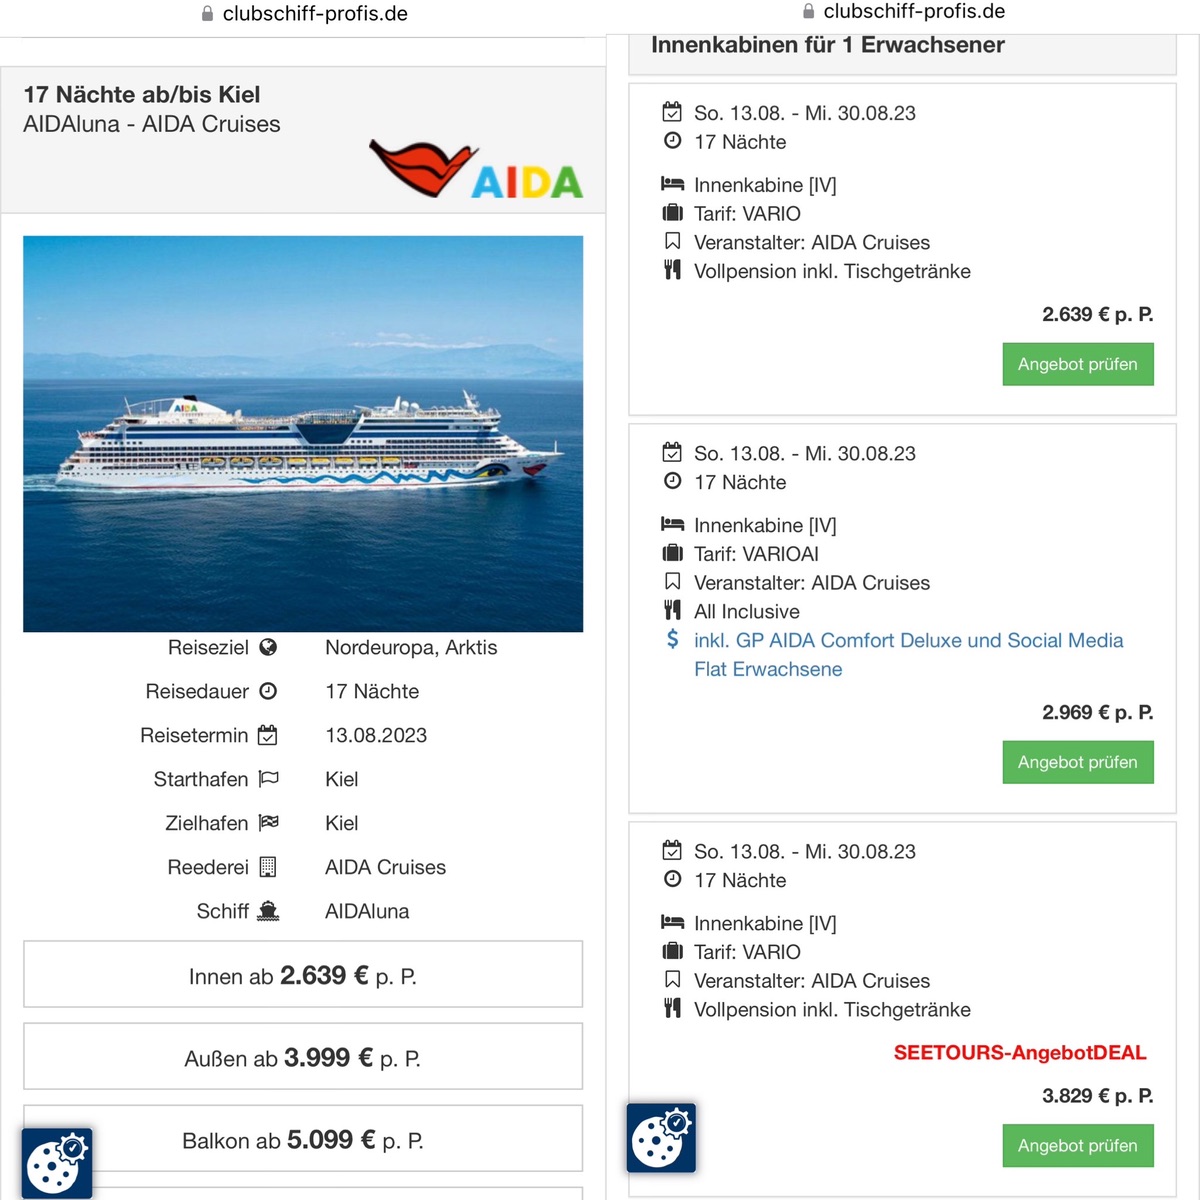Select Innen ab 2.639 € option

[x=303, y=974]
